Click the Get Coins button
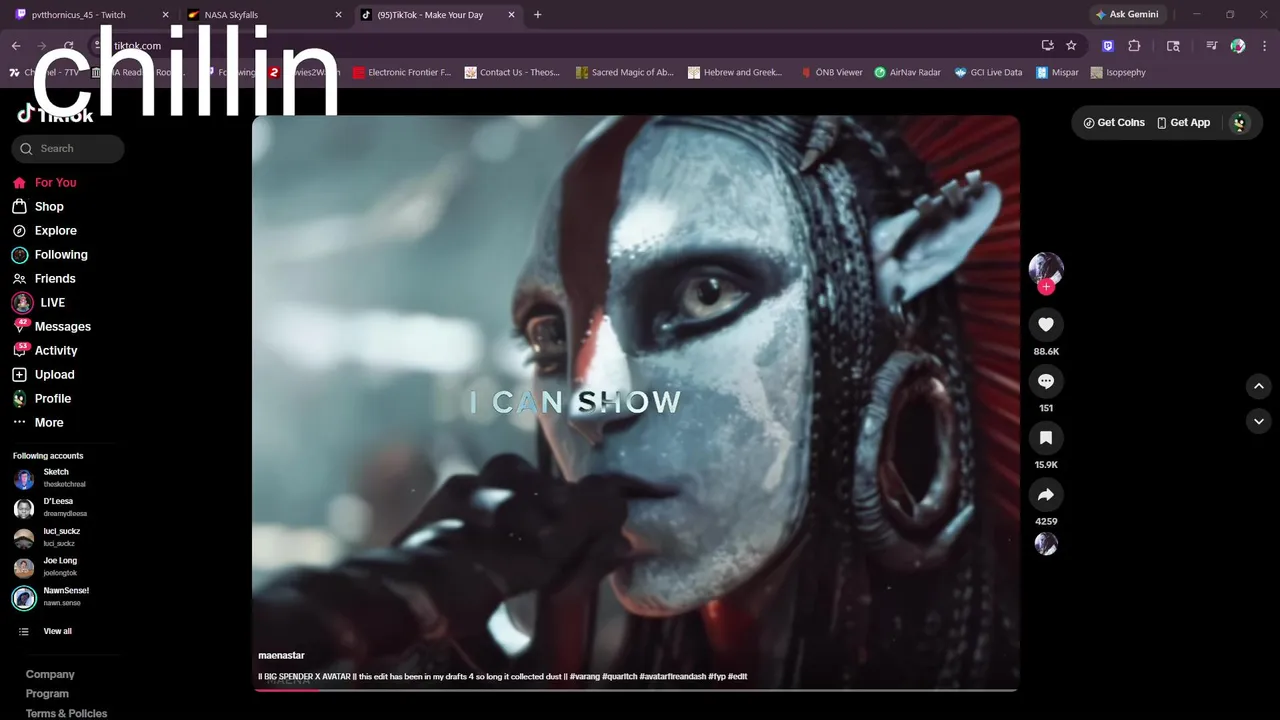 [1114, 123]
